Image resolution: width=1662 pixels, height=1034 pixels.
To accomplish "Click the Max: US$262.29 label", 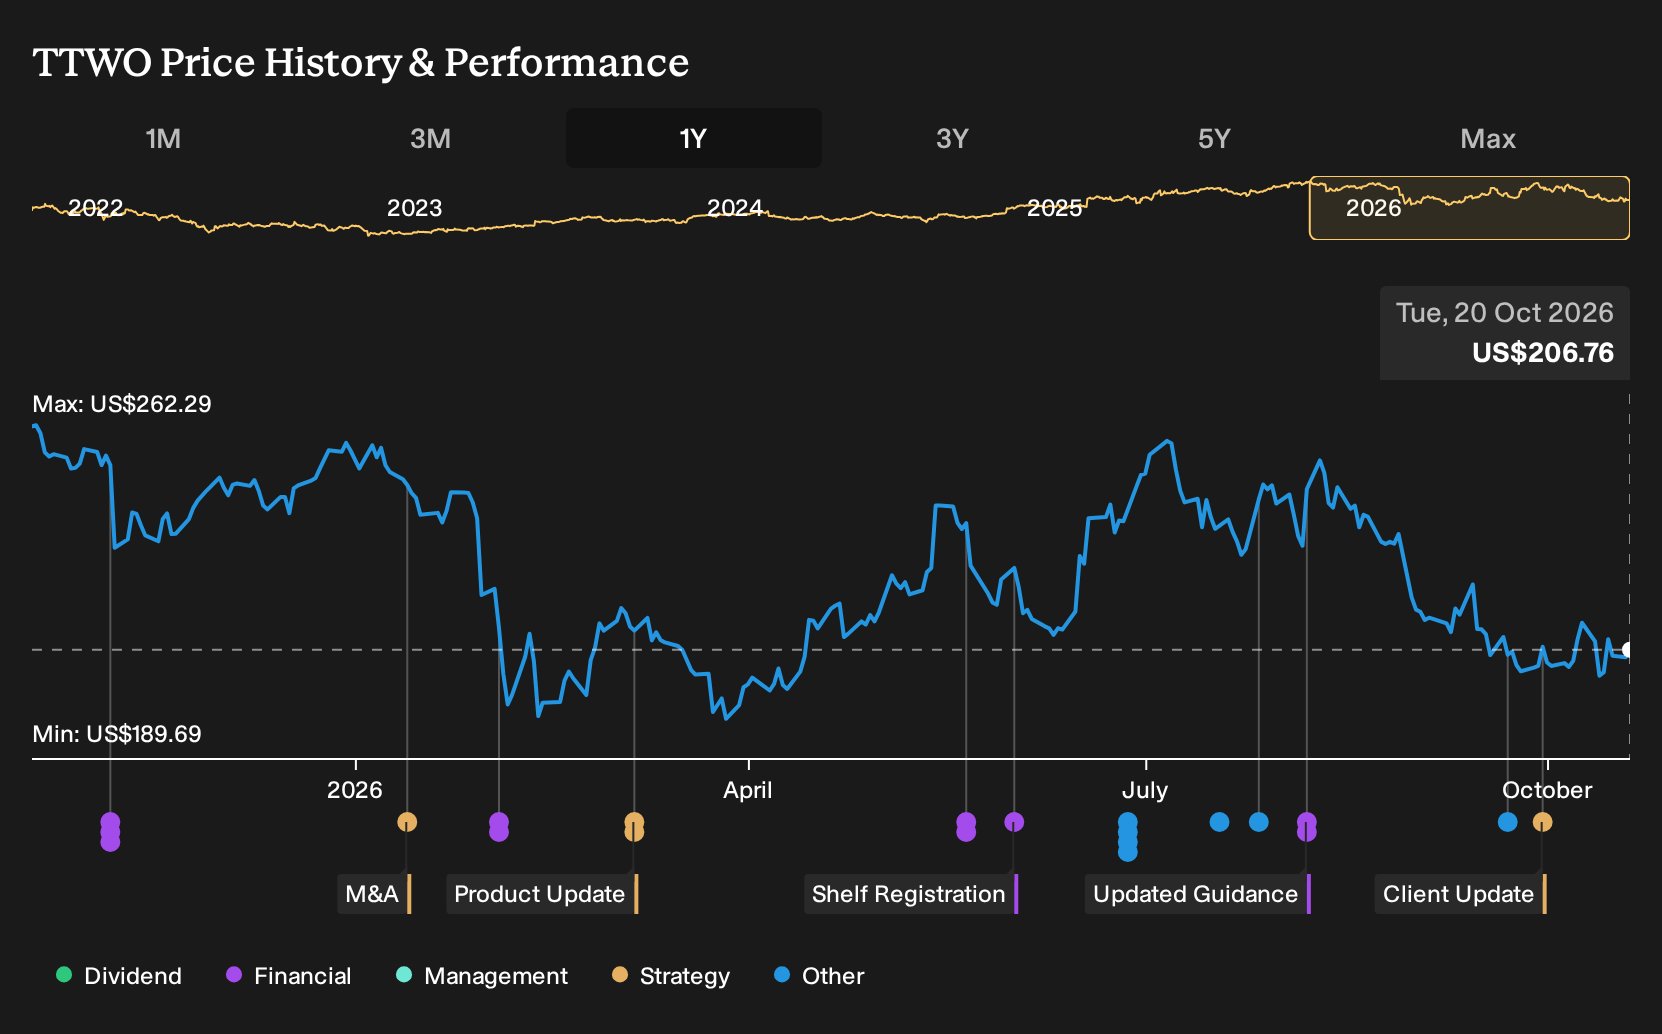I will click(x=122, y=404).
